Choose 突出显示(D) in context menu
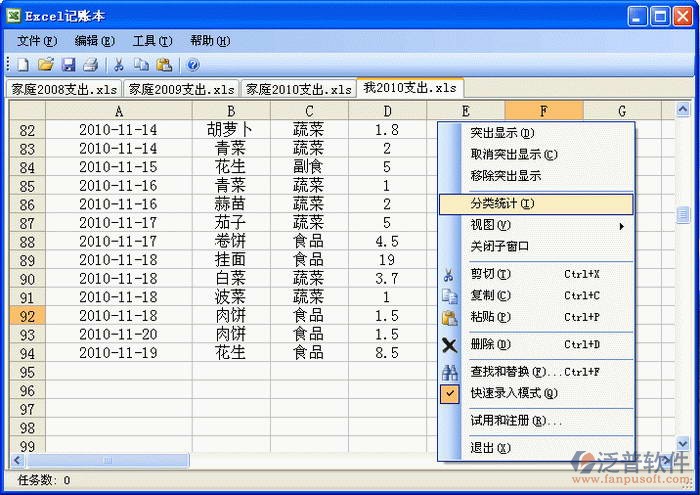This screenshot has height=495, width=700. click(x=536, y=133)
